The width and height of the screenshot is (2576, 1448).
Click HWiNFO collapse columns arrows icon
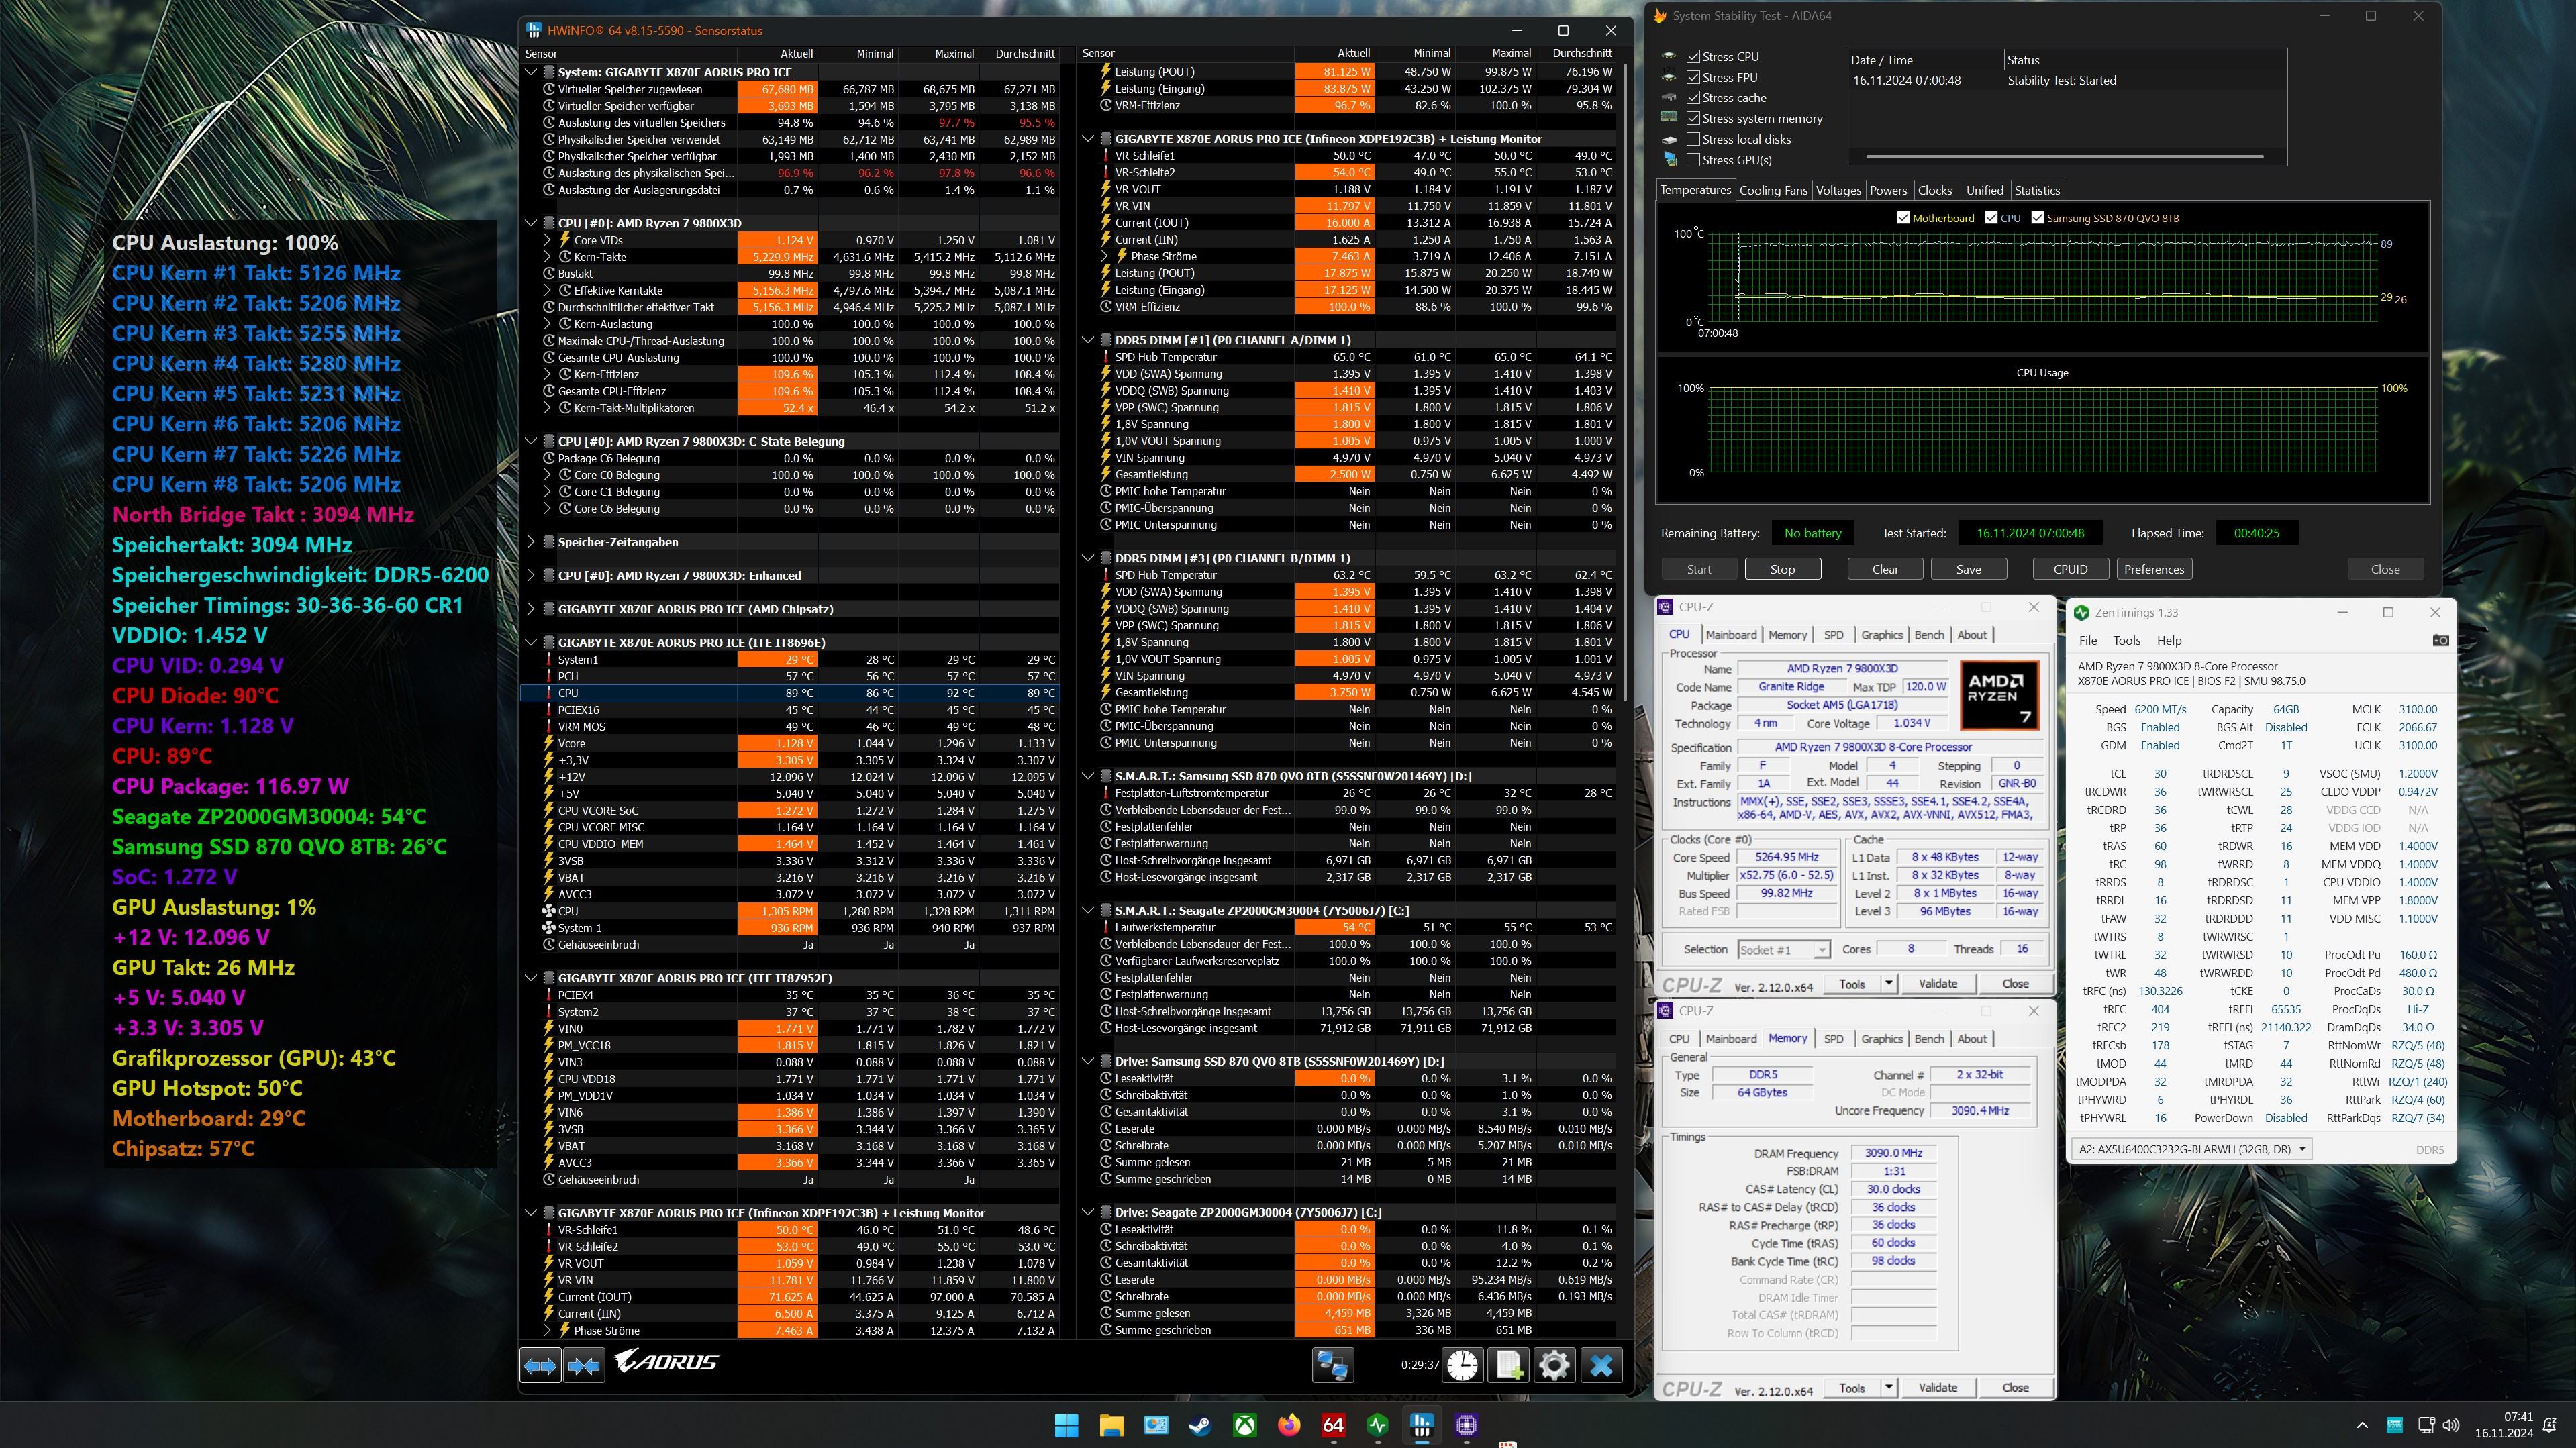point(584,1365)
